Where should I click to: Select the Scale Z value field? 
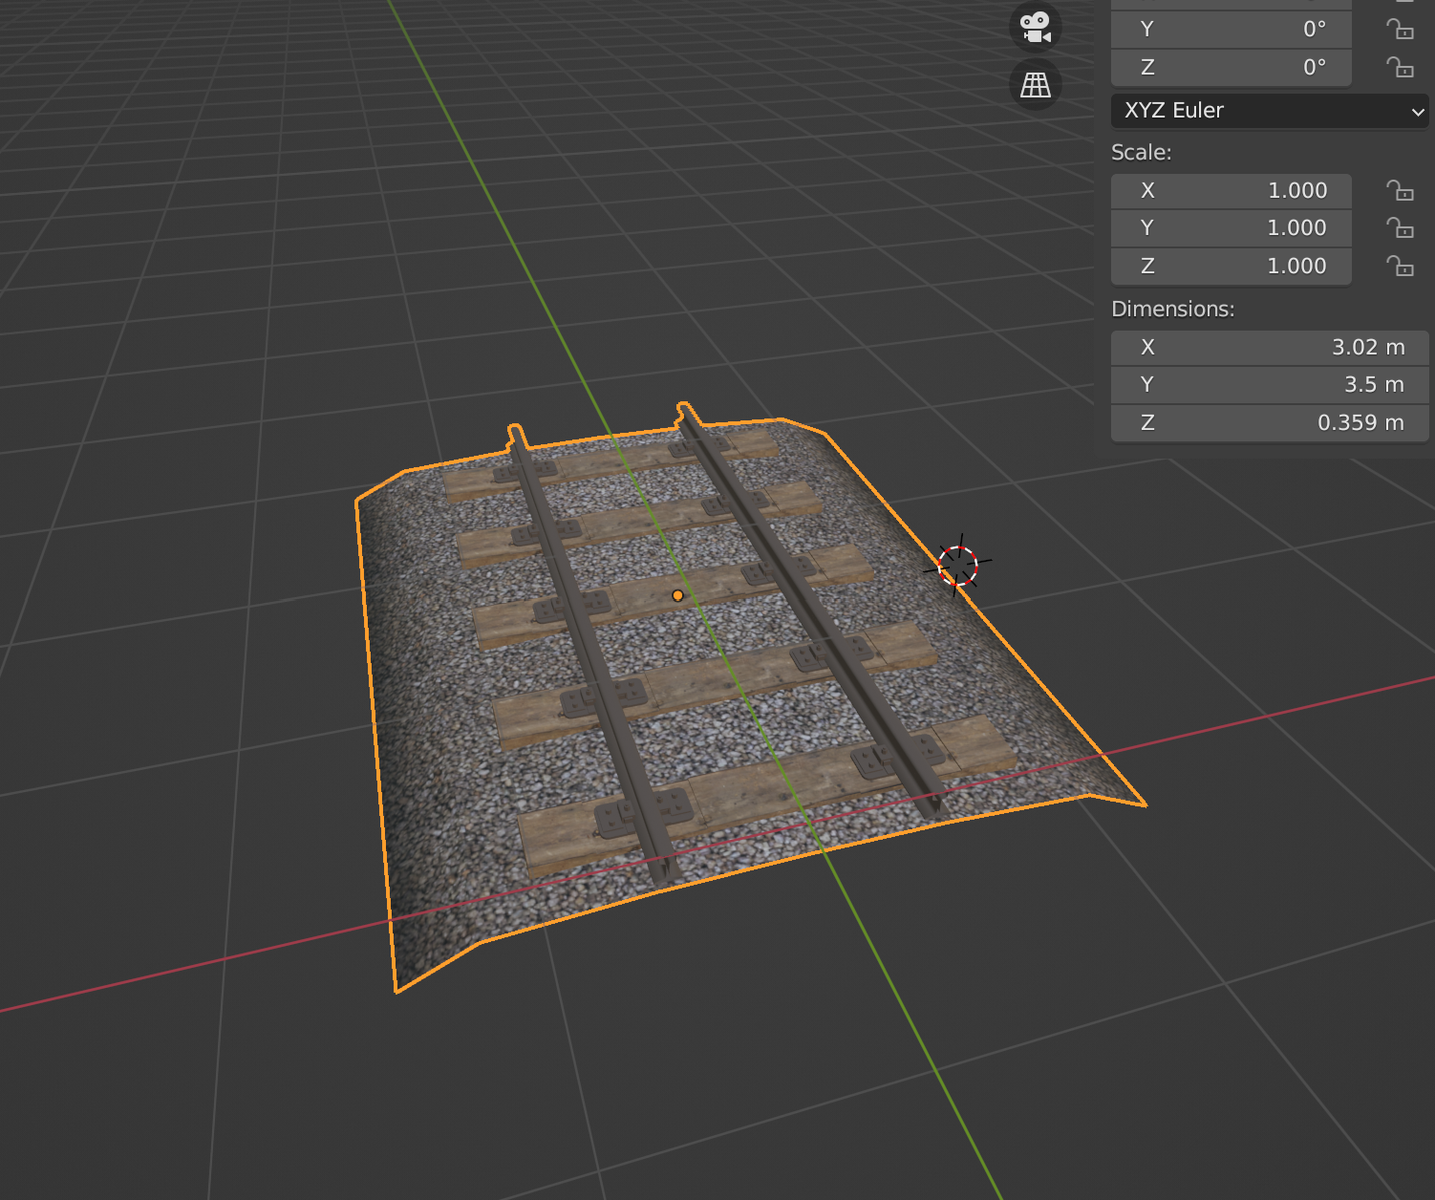click(1231, 266)
